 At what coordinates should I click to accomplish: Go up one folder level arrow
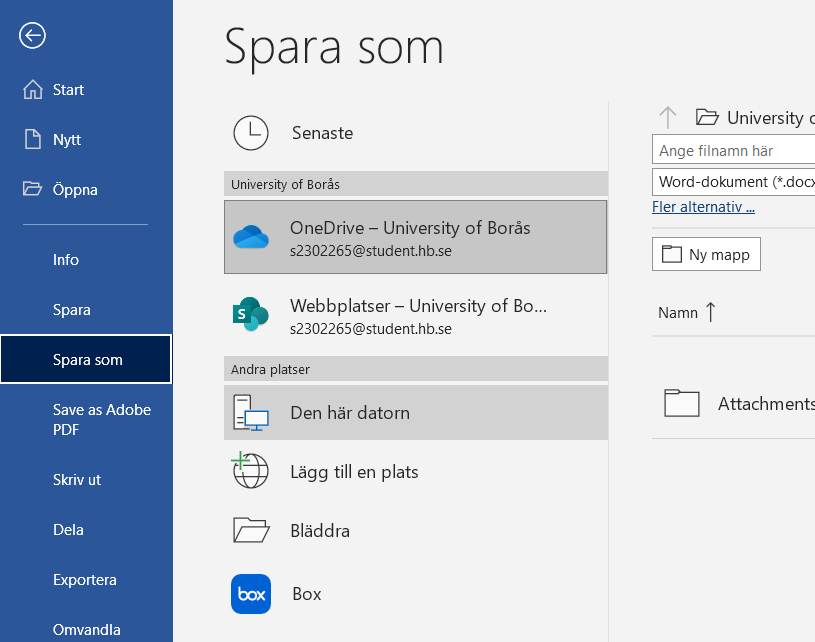pos(668,117)
